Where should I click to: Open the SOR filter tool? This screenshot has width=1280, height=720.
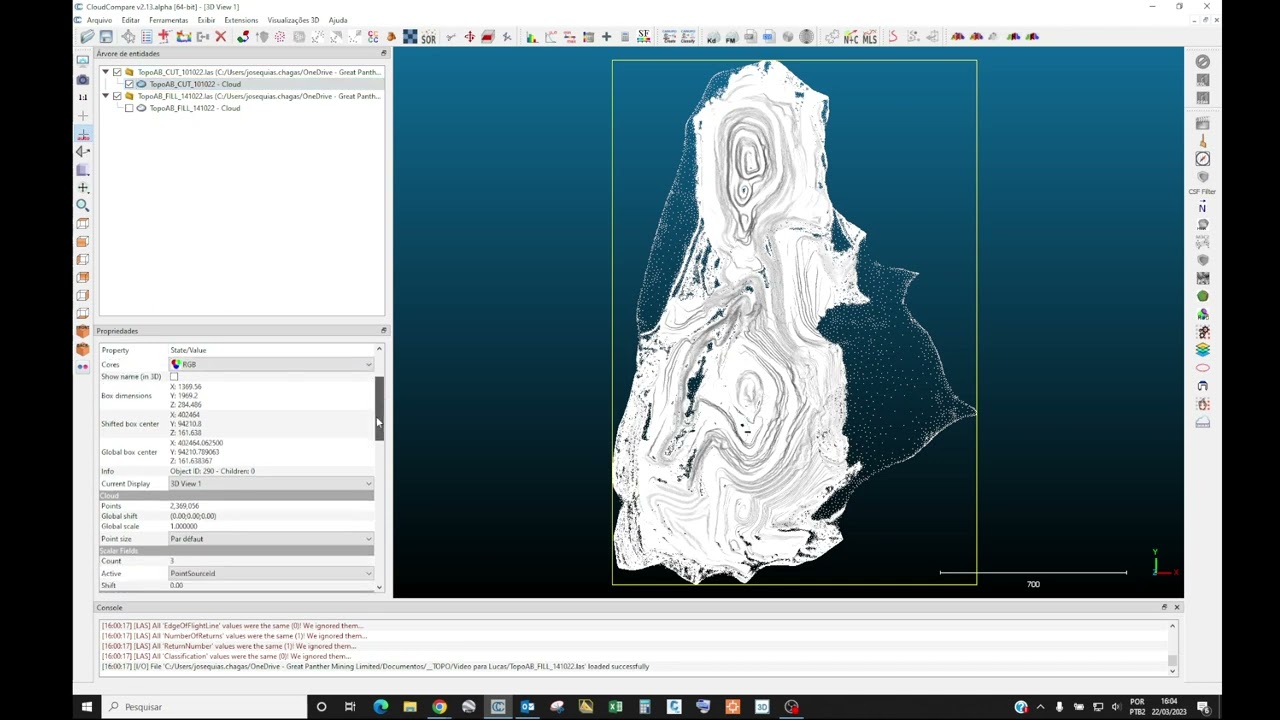(429, 37)
